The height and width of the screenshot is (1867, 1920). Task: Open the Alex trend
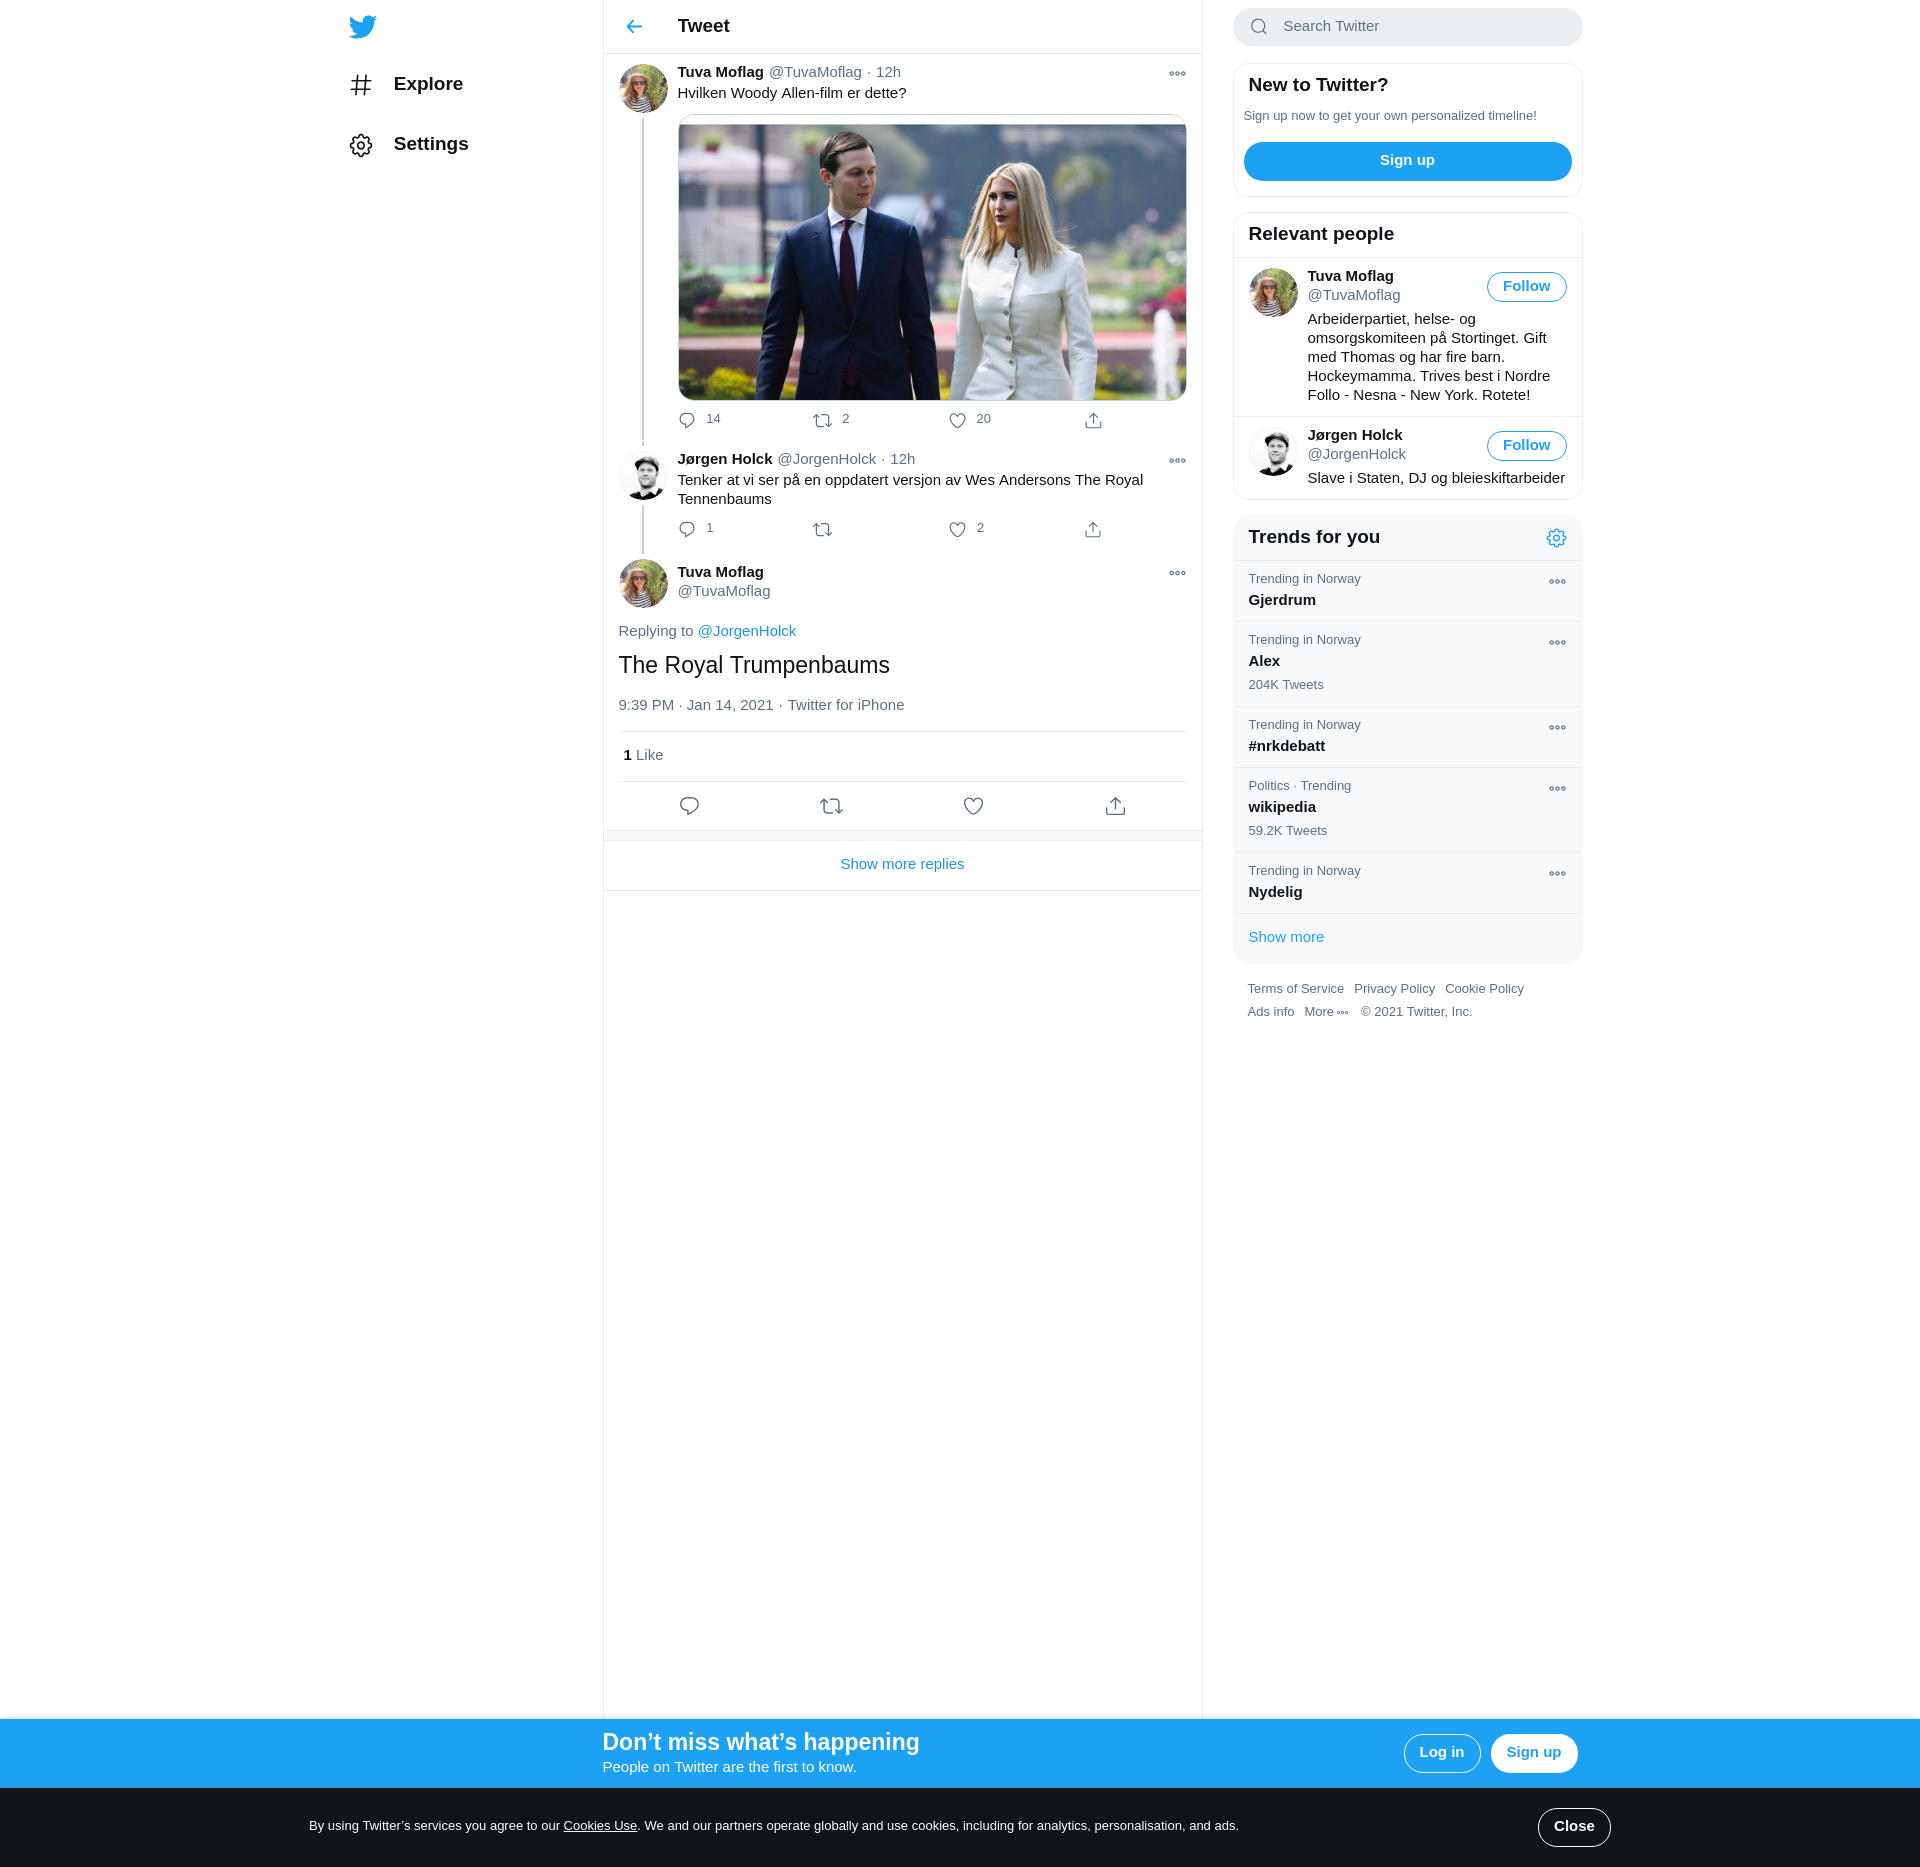tap(1407, 664)
